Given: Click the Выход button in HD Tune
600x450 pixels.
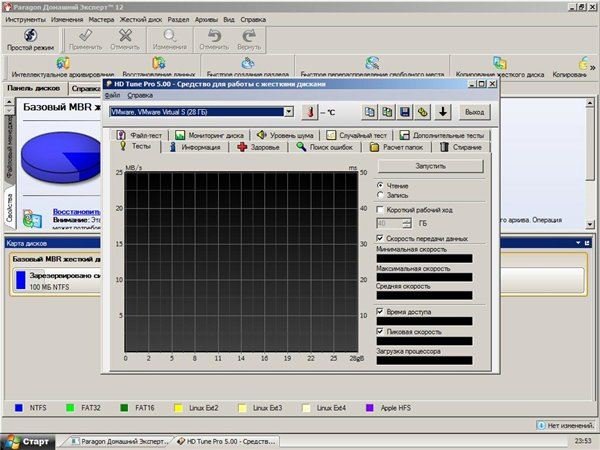Looking at the screenshot, I should pyautogui.click(x=474, y=112).
